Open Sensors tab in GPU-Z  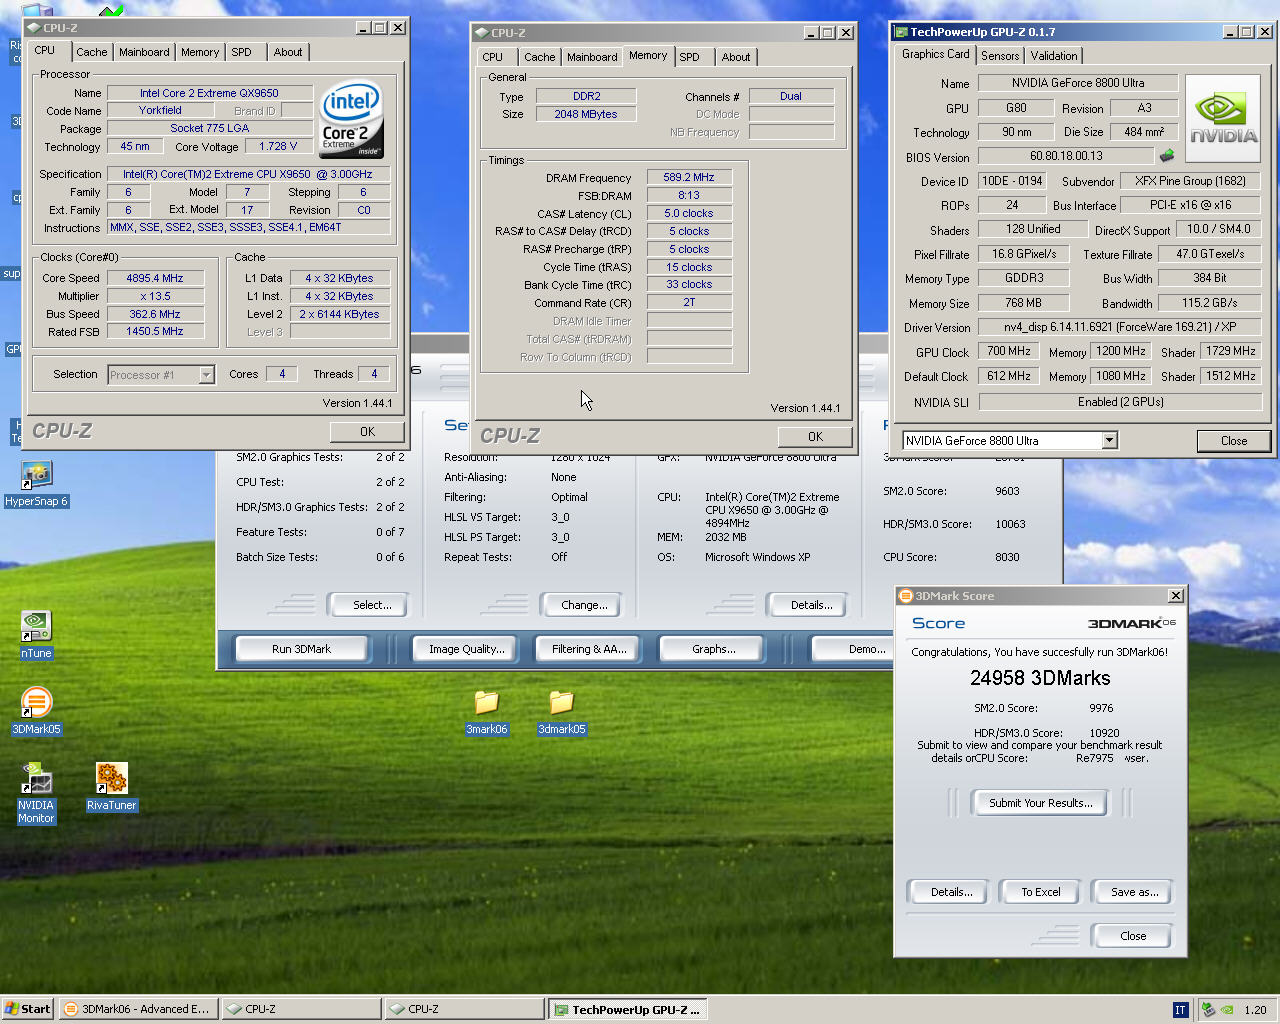(x=1000, y=56)
